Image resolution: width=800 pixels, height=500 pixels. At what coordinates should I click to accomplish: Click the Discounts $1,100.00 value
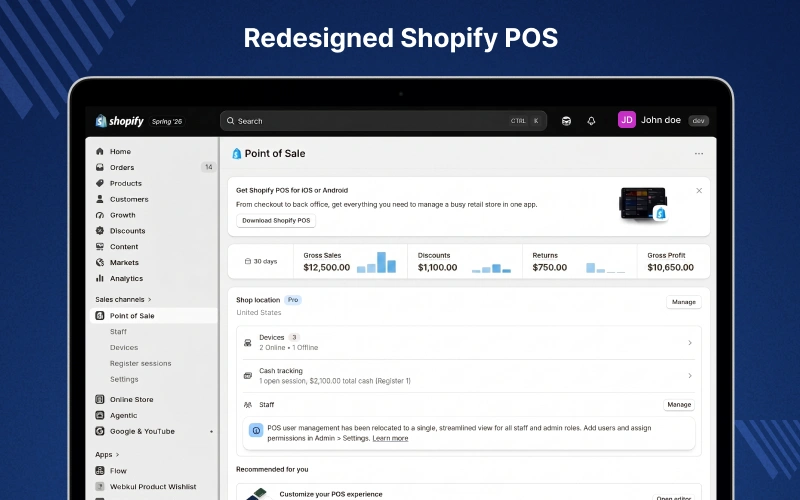(x=437, y=267)
